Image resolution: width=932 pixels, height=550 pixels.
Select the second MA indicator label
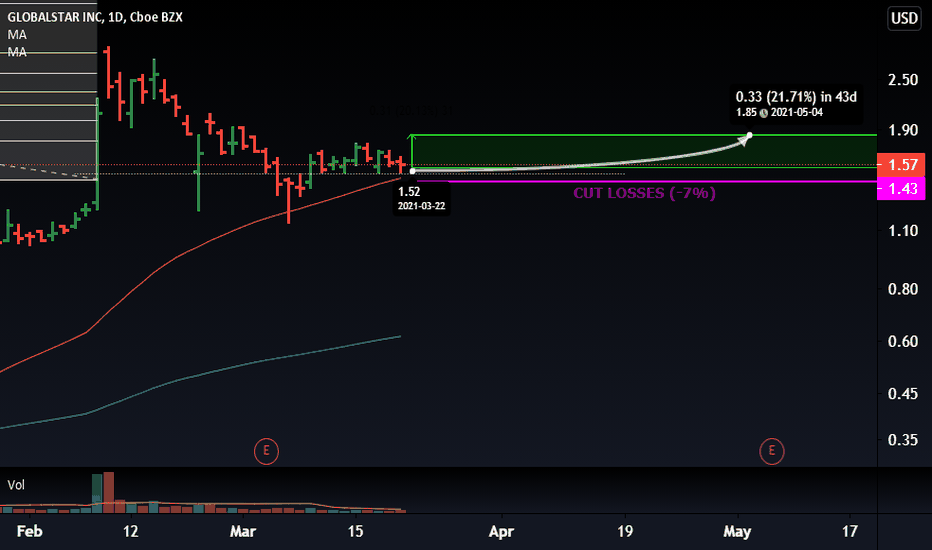(x=17, y=52)
